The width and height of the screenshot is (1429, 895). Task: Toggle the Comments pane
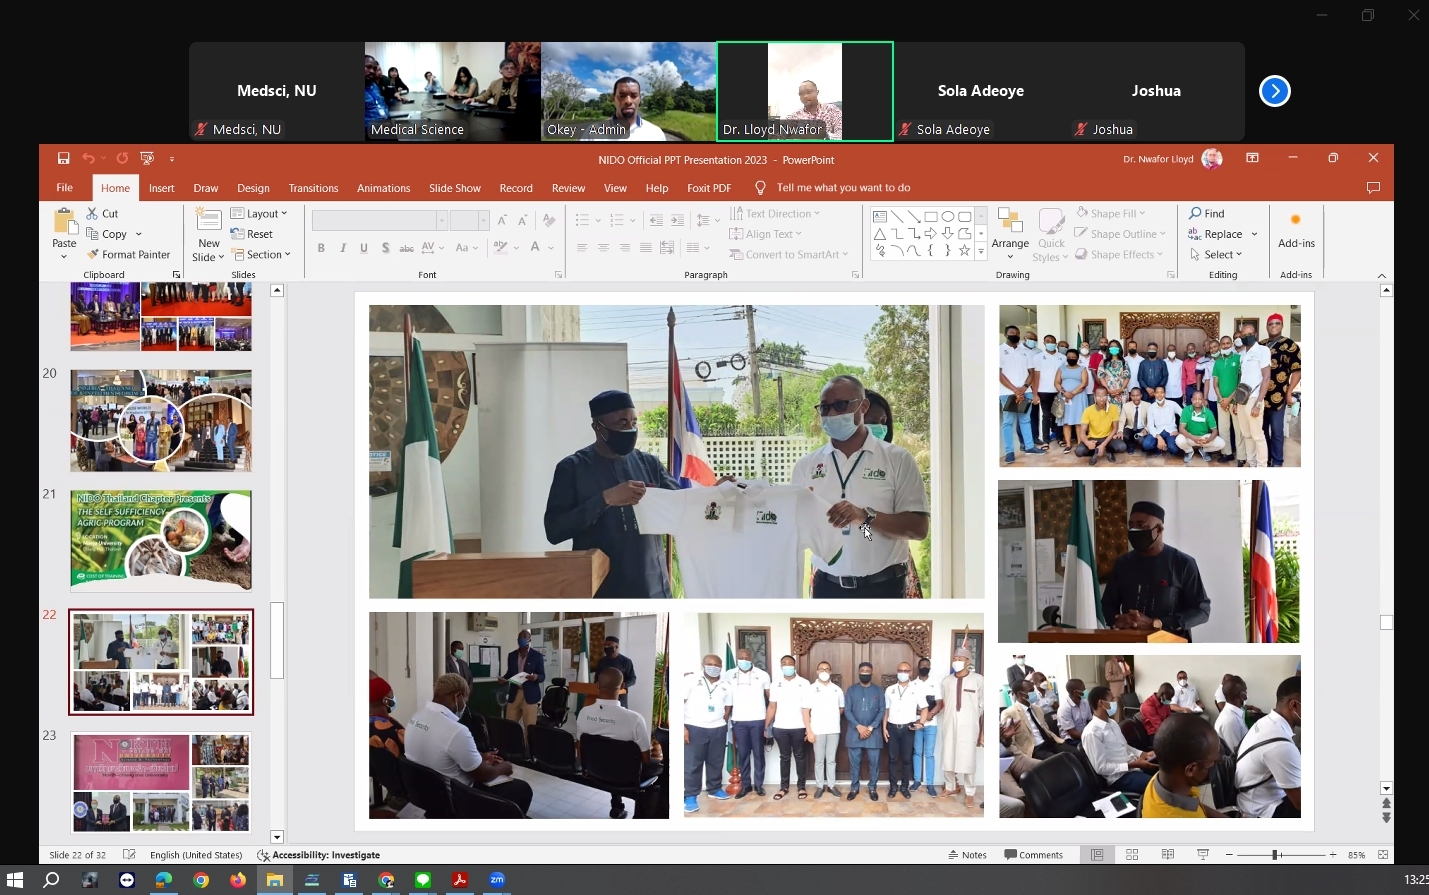1034,855
